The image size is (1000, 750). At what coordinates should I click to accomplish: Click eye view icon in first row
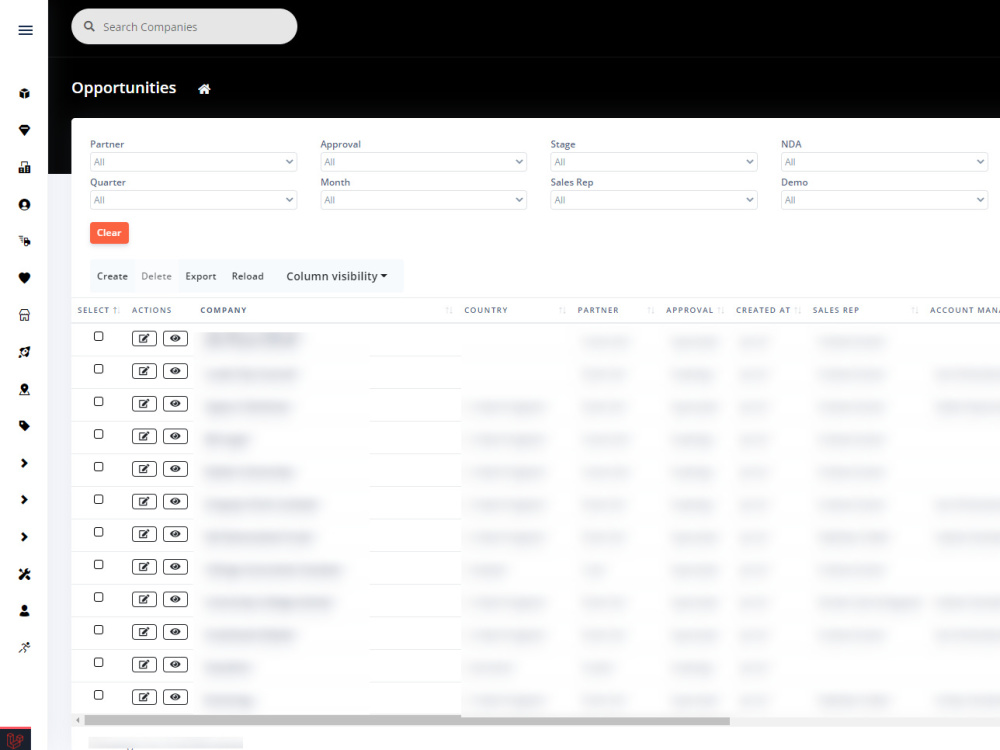coord(175,339)
